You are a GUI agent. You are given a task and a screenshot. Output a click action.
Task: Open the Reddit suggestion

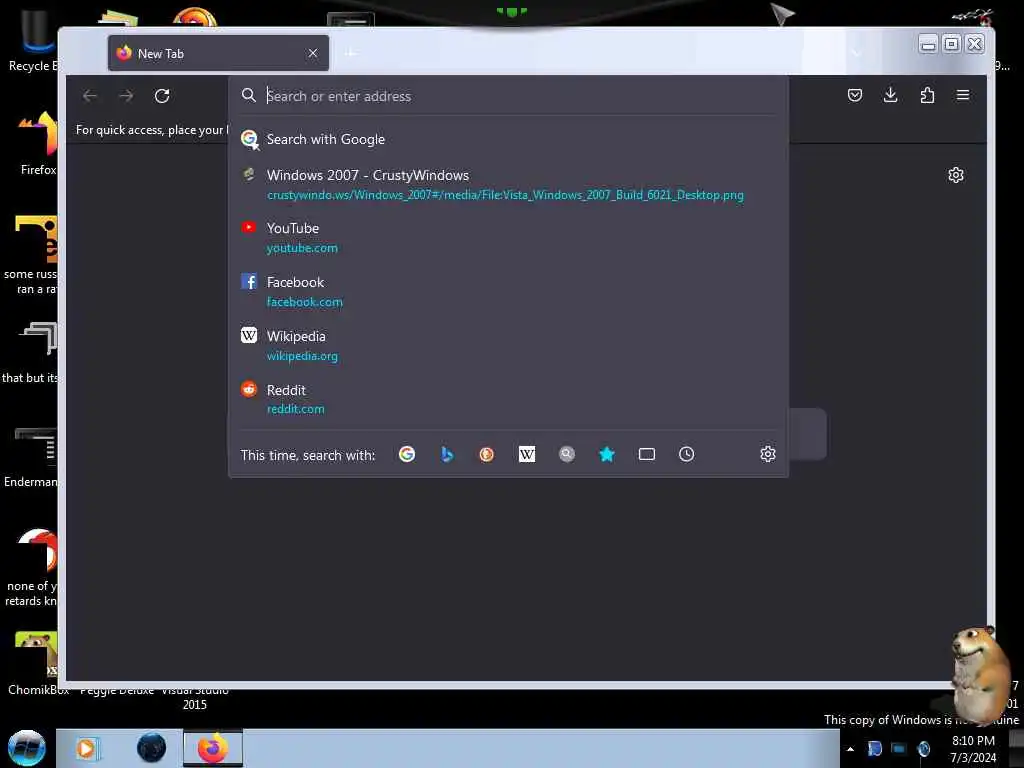pos(508,399)
